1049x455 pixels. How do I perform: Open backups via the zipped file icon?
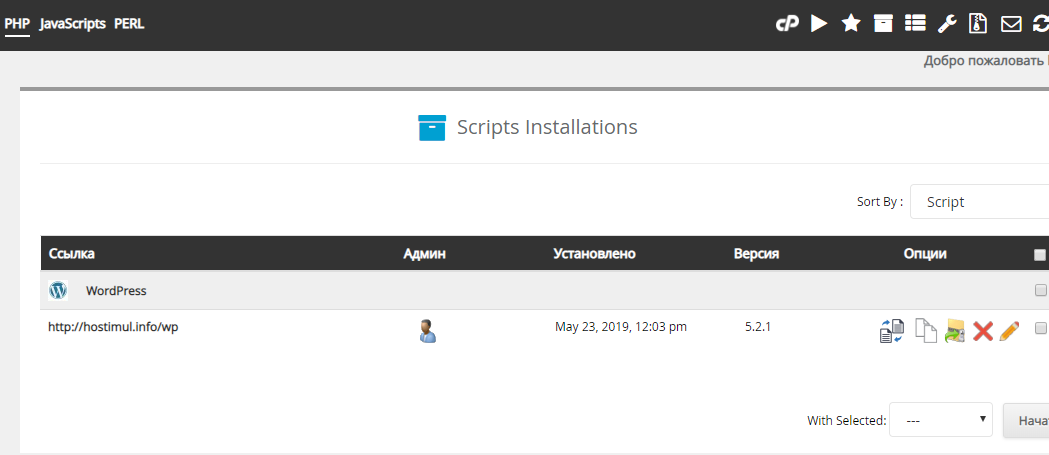tap(979, 24)
